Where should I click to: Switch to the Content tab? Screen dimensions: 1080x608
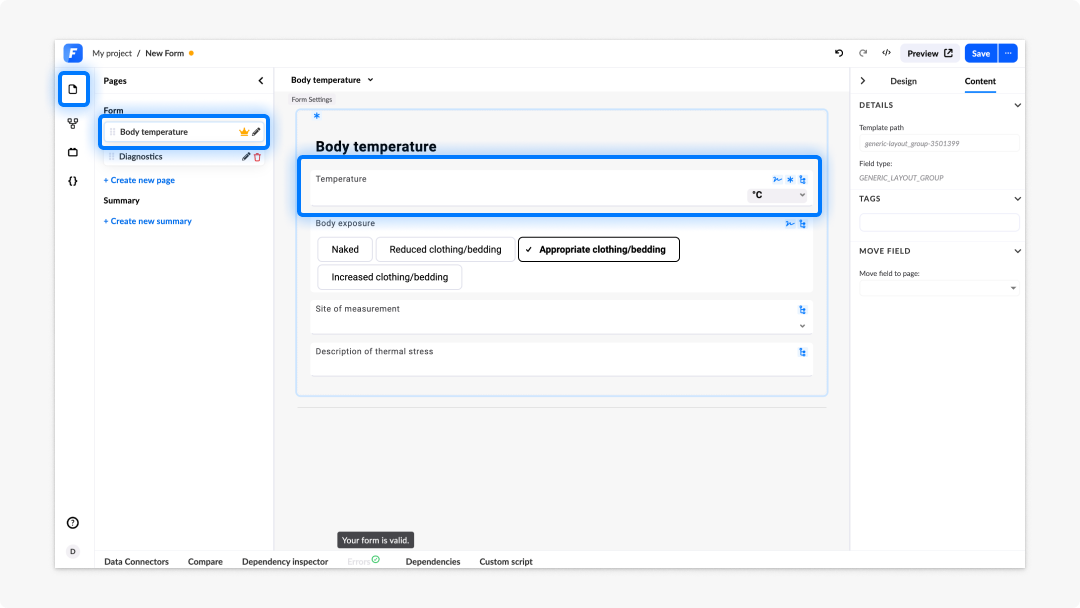point(980,81)
